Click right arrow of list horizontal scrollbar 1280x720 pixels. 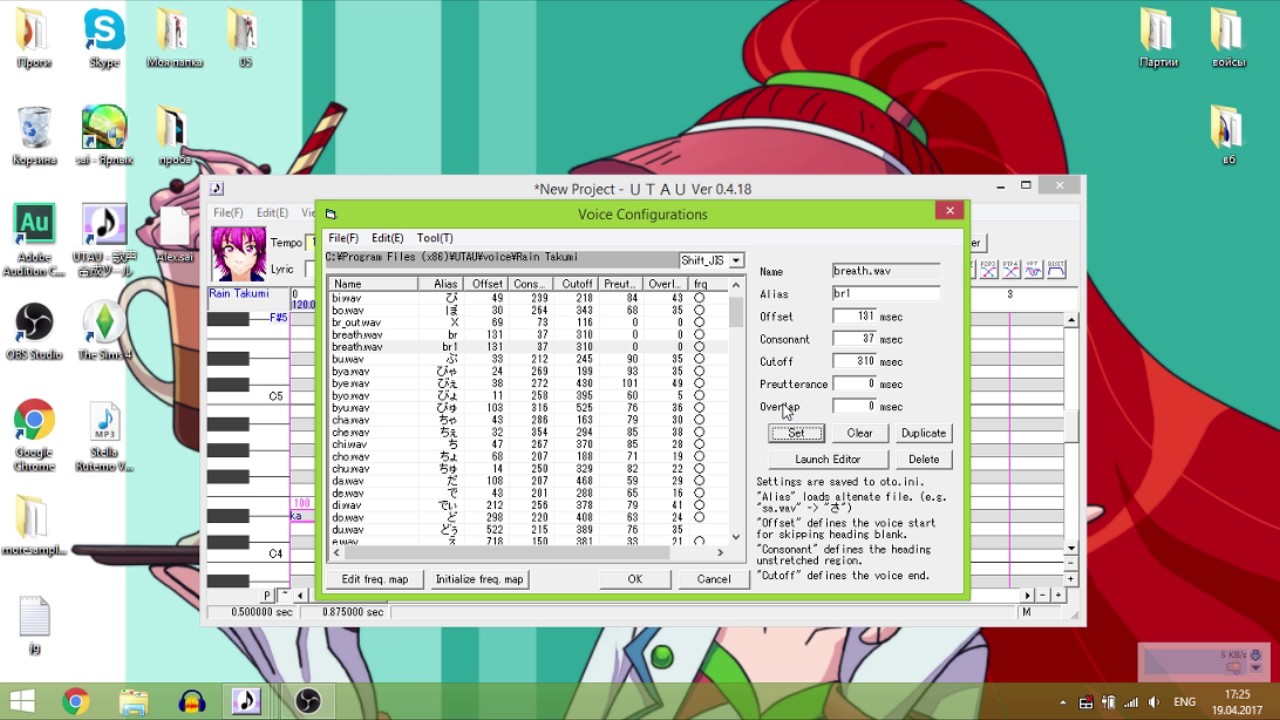click(x=720, y=552)
